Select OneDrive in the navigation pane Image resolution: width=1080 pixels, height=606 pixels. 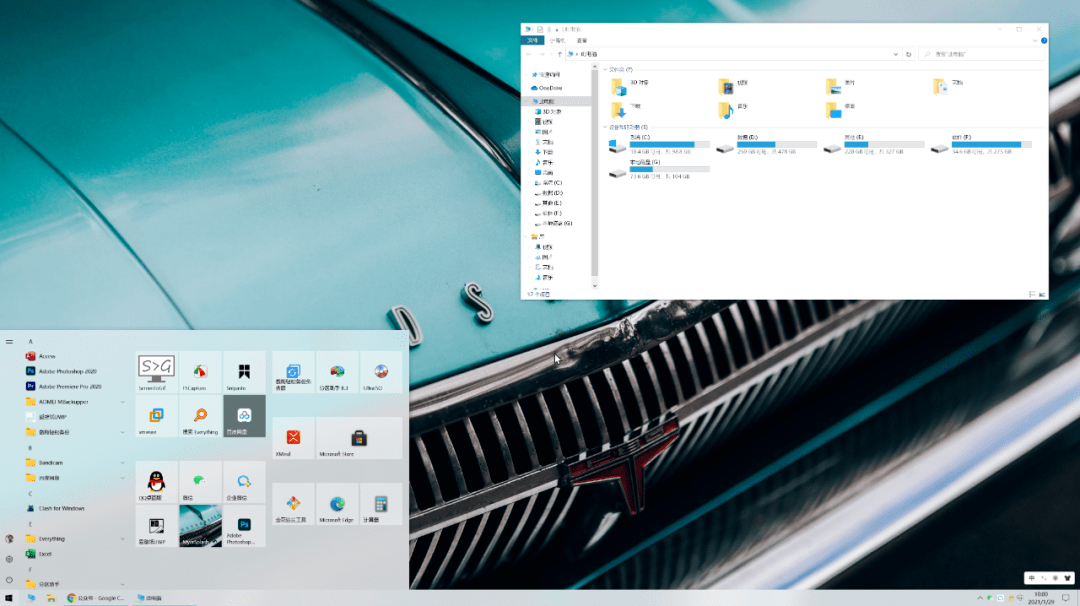coord(550,88)
